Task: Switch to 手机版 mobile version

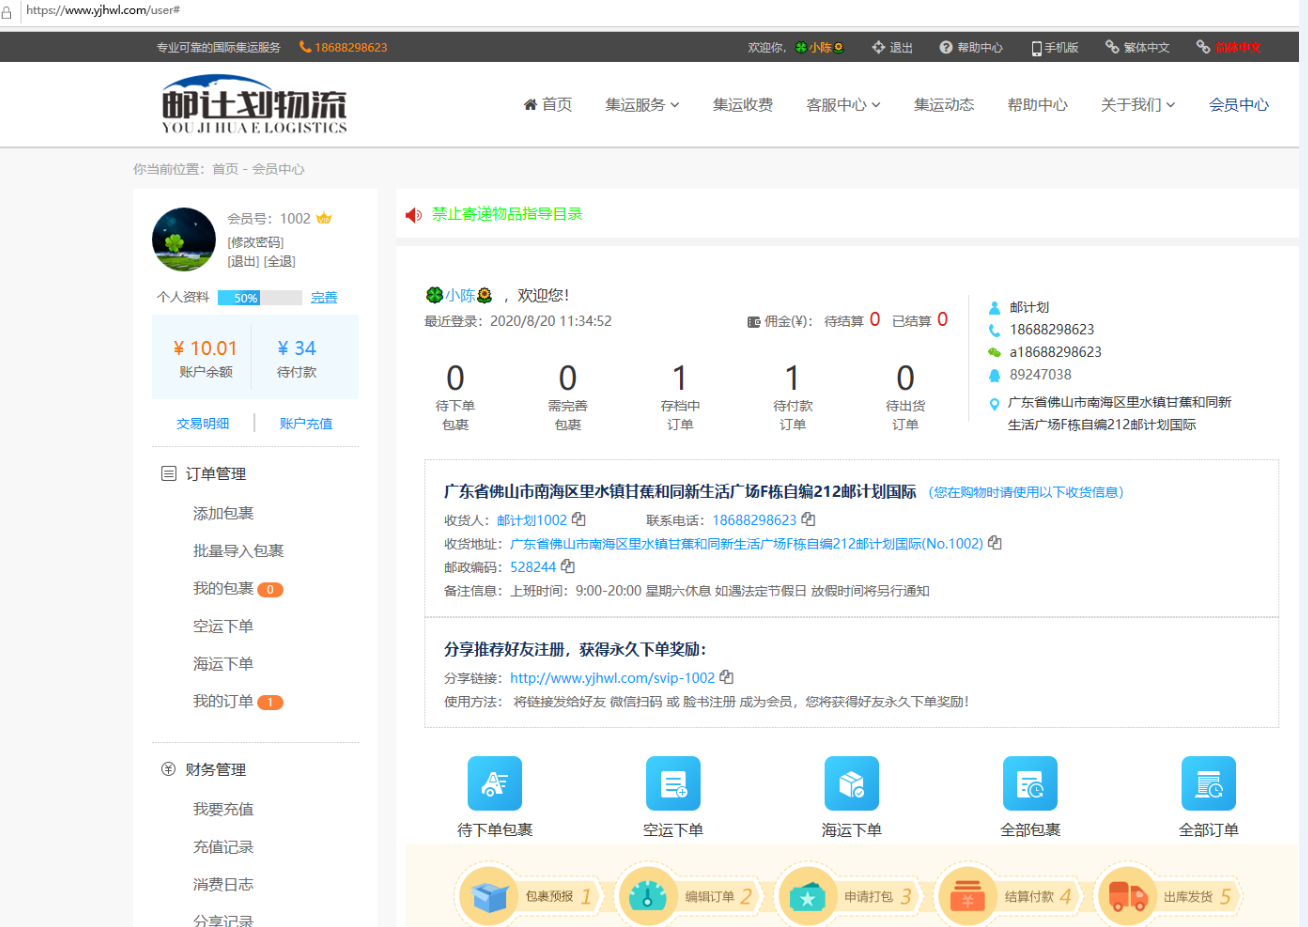Action: coord(1055,47)
